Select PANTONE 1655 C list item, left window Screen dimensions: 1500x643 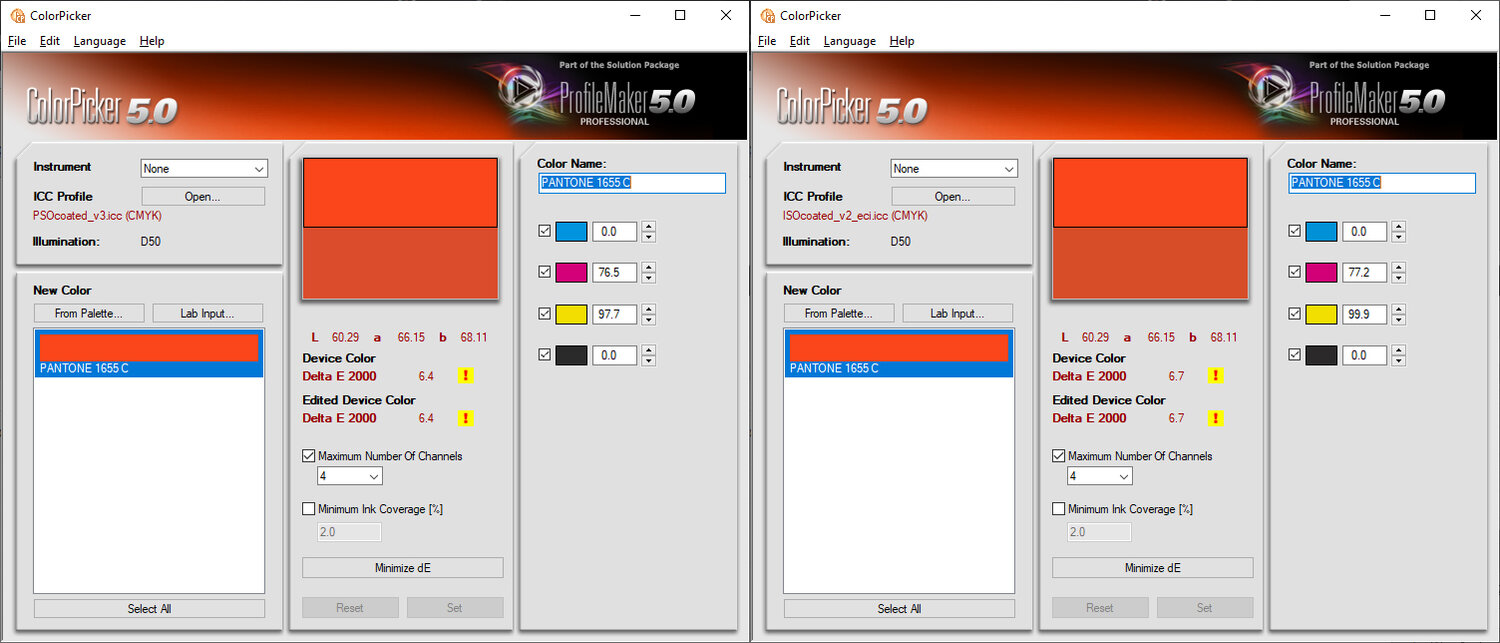pos(149,353)
